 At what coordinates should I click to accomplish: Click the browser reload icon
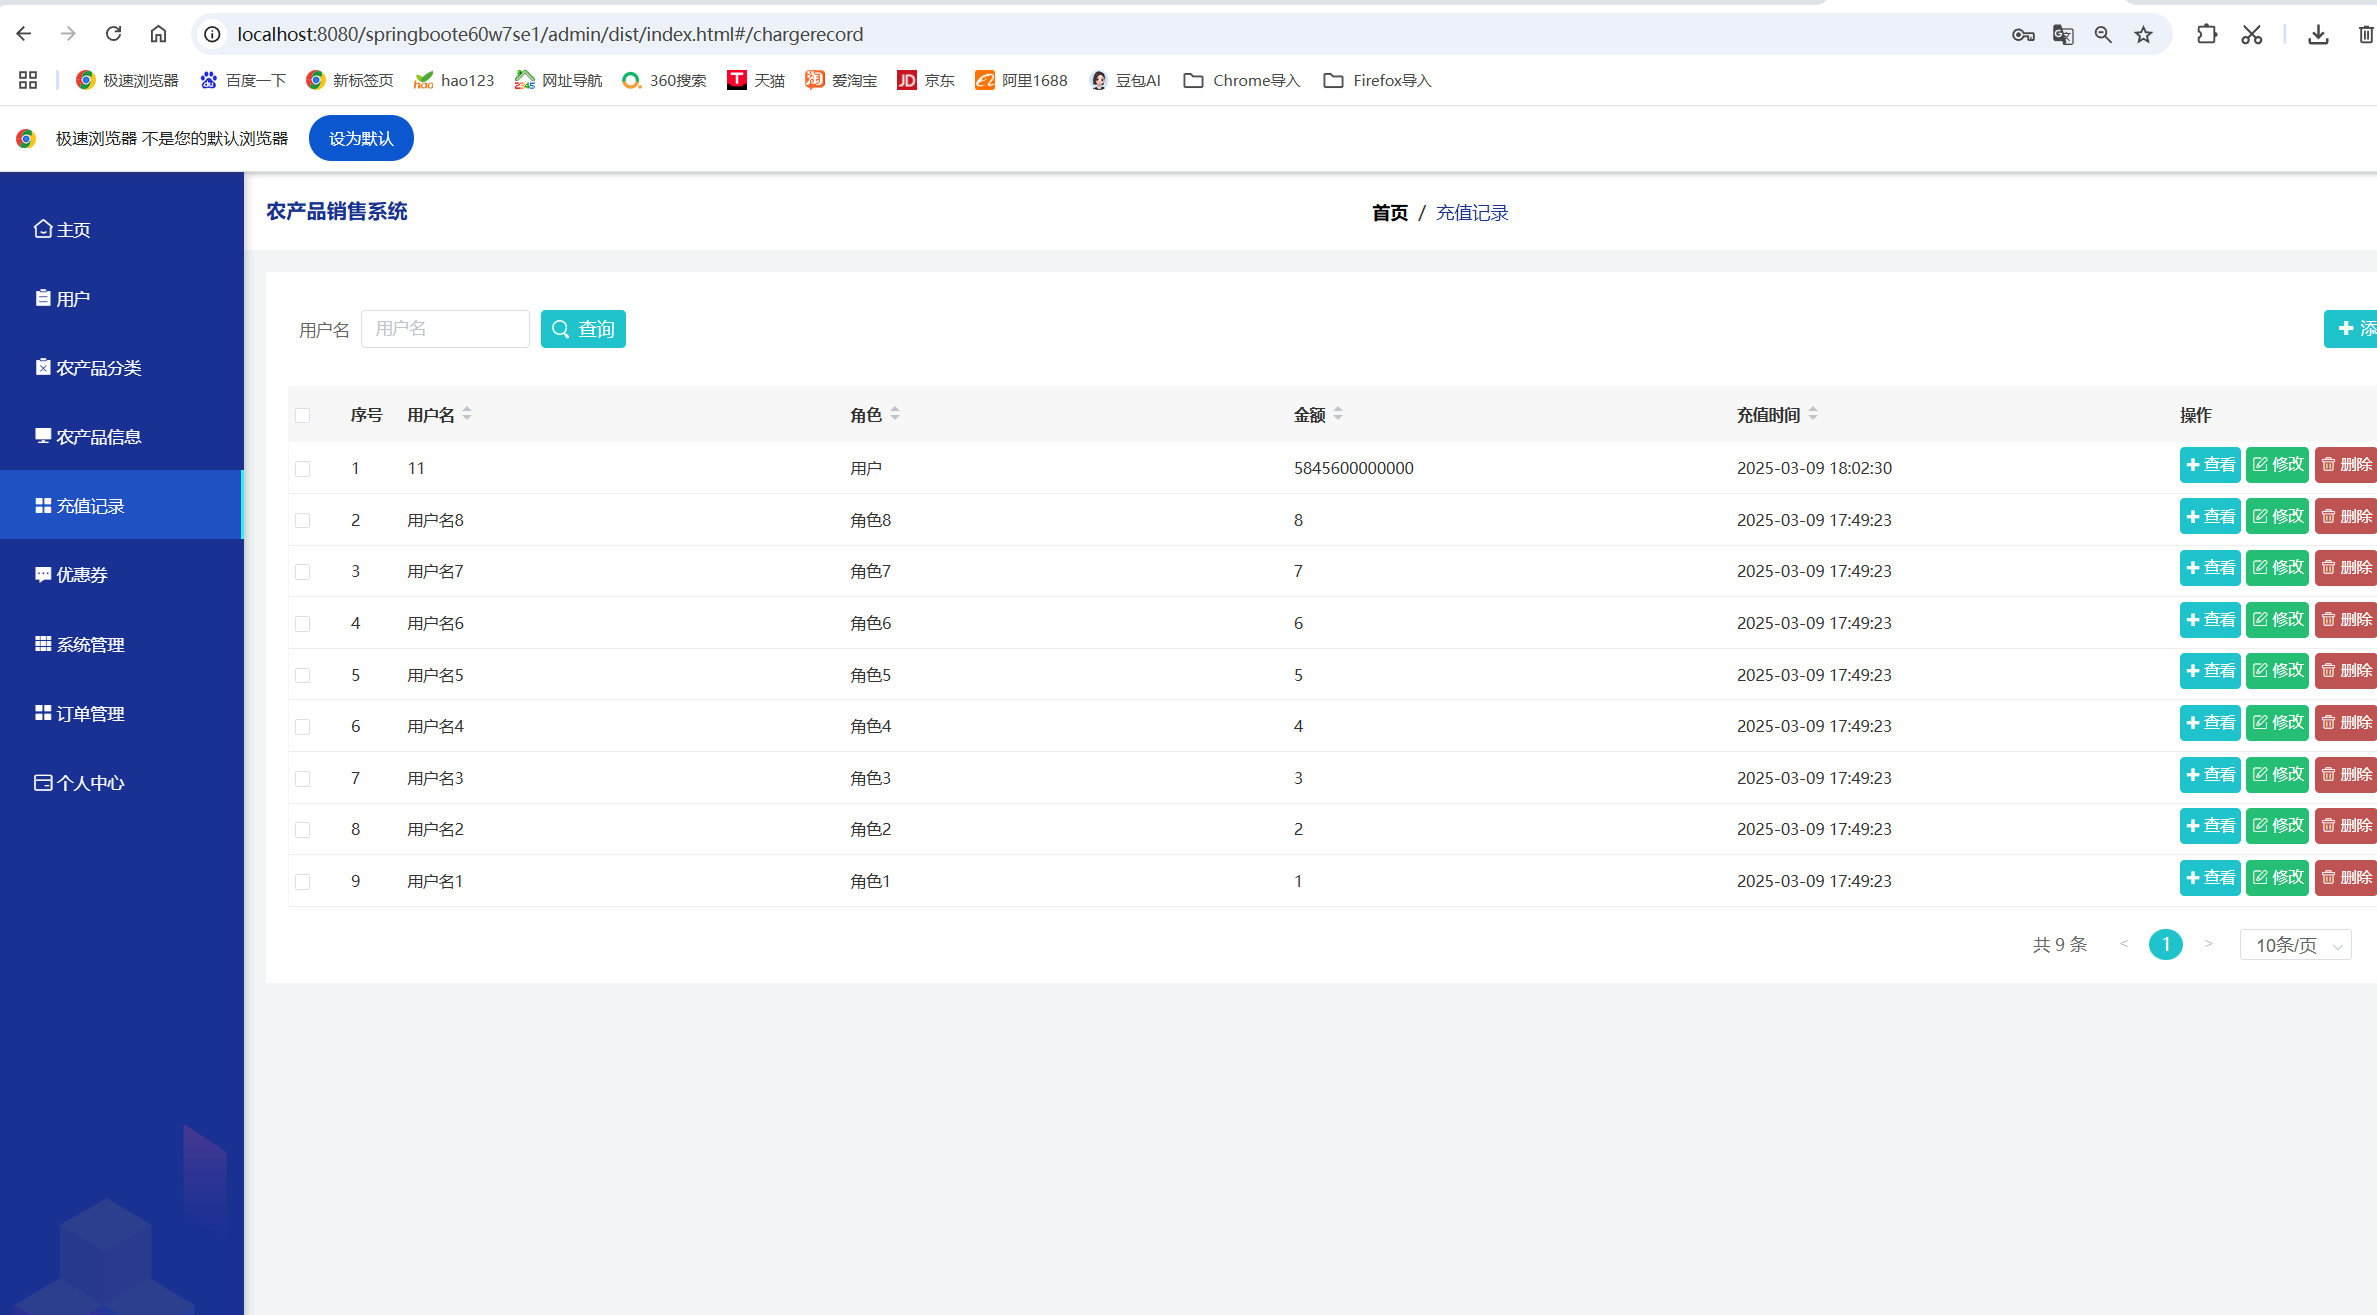point(113,34)
